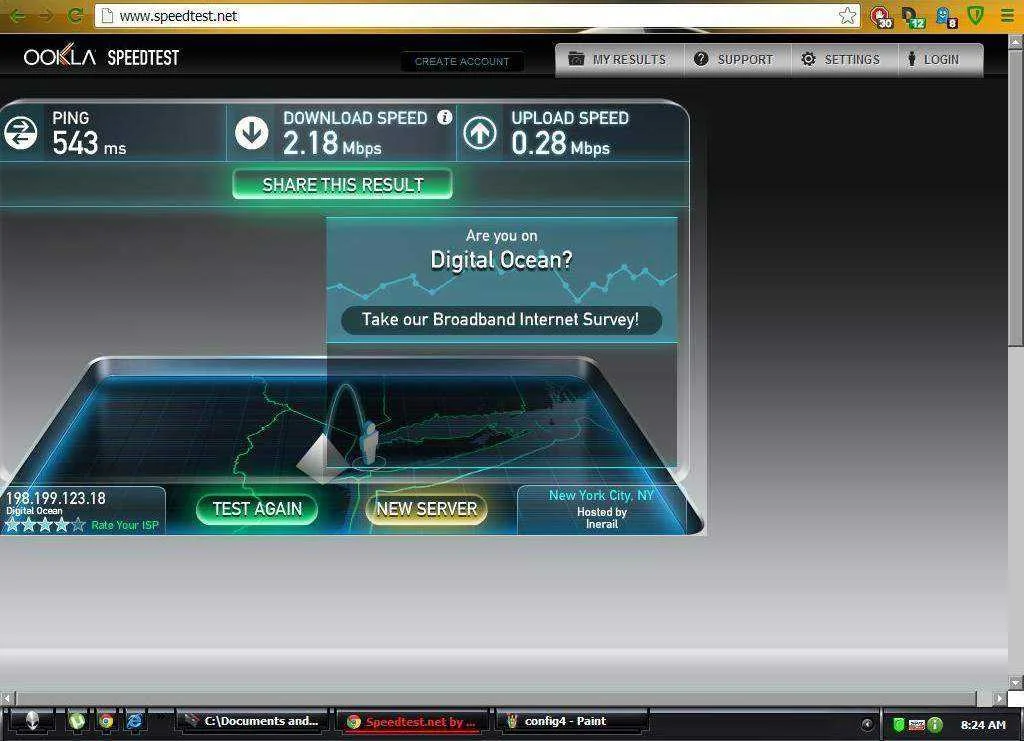Click the Rate Your ISP link
Viewport: 1024px width, 741px height.
[125, 526]
